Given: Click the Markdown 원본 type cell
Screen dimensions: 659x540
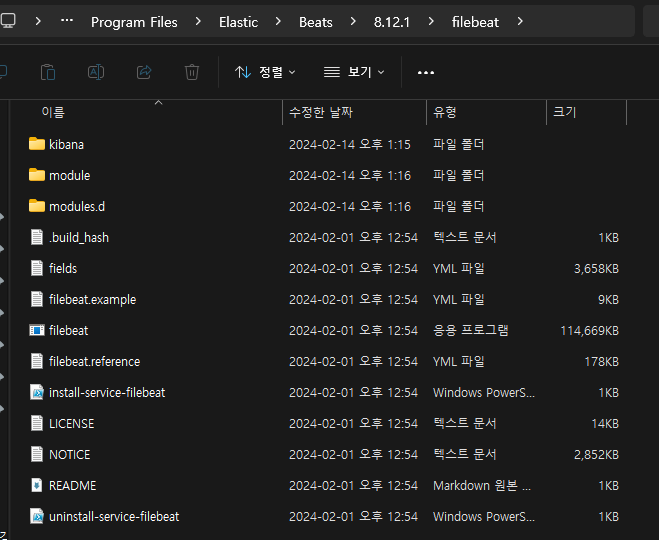Looking at the screenshot, I should coord(482,485).
